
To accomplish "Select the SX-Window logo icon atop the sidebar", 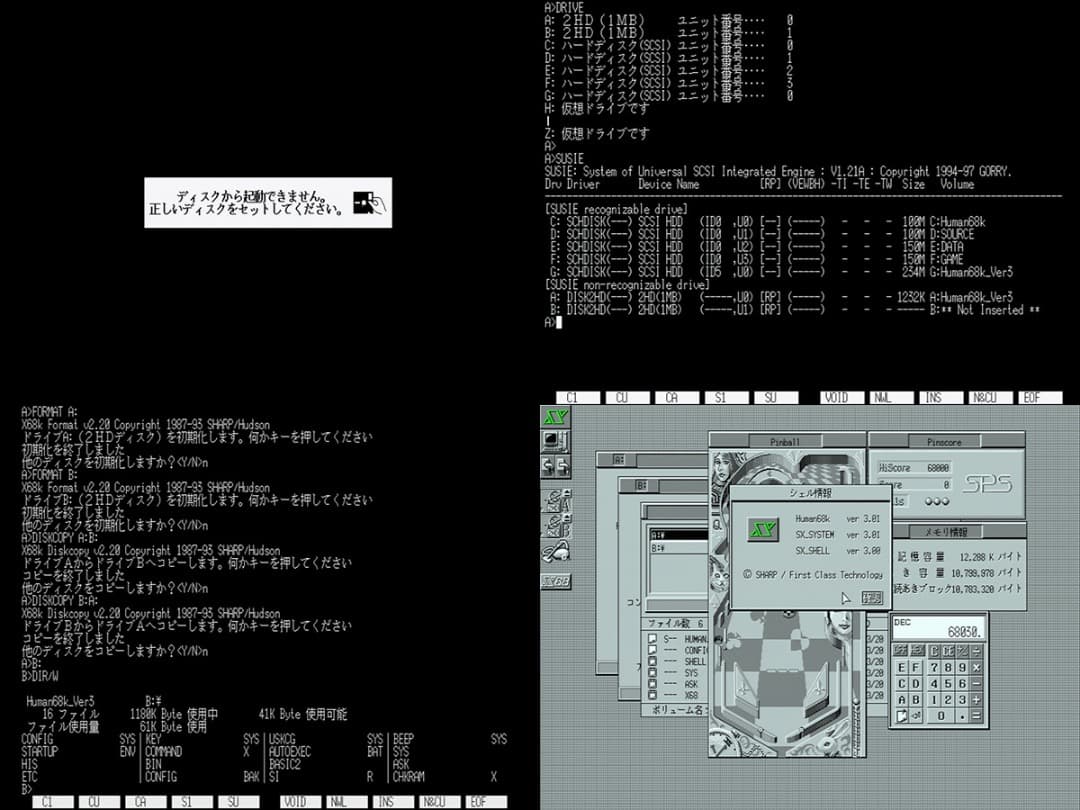I will pos(555,418).
